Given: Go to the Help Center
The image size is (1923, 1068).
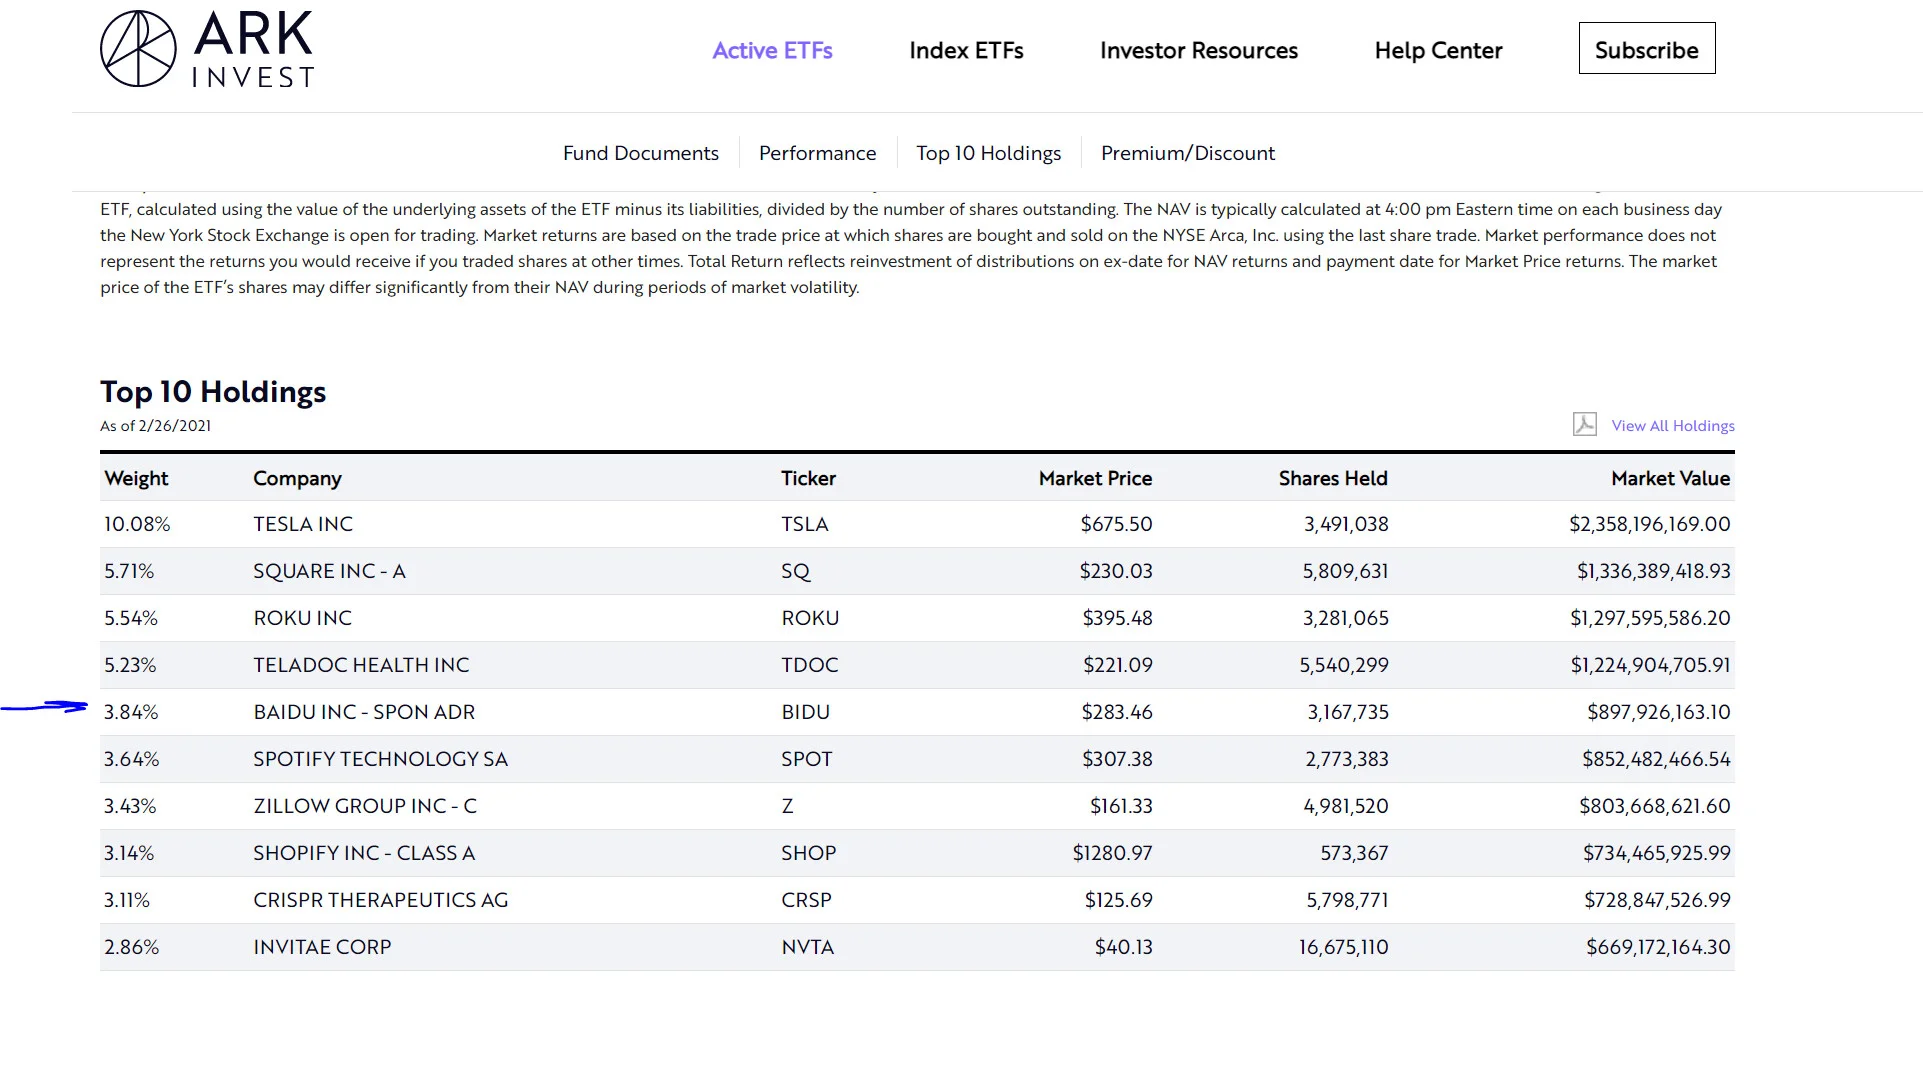Looking at the screenshot, I should pyautogui.click(x=1438, y=50).
